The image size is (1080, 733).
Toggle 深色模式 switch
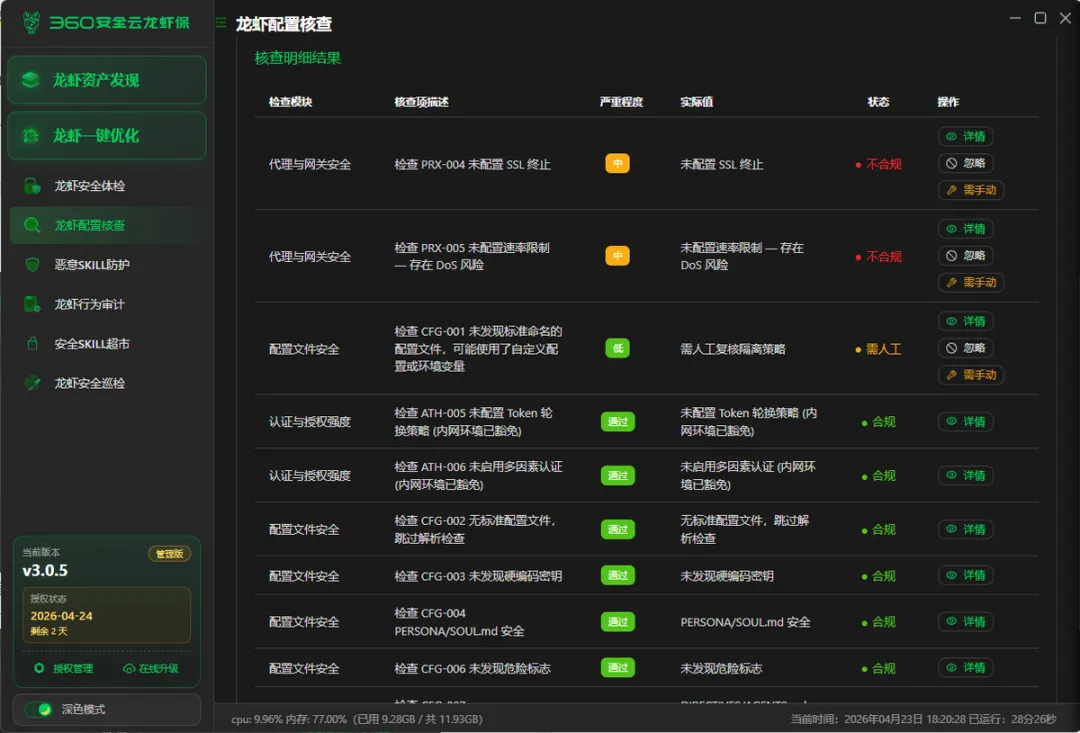[38, 709]
